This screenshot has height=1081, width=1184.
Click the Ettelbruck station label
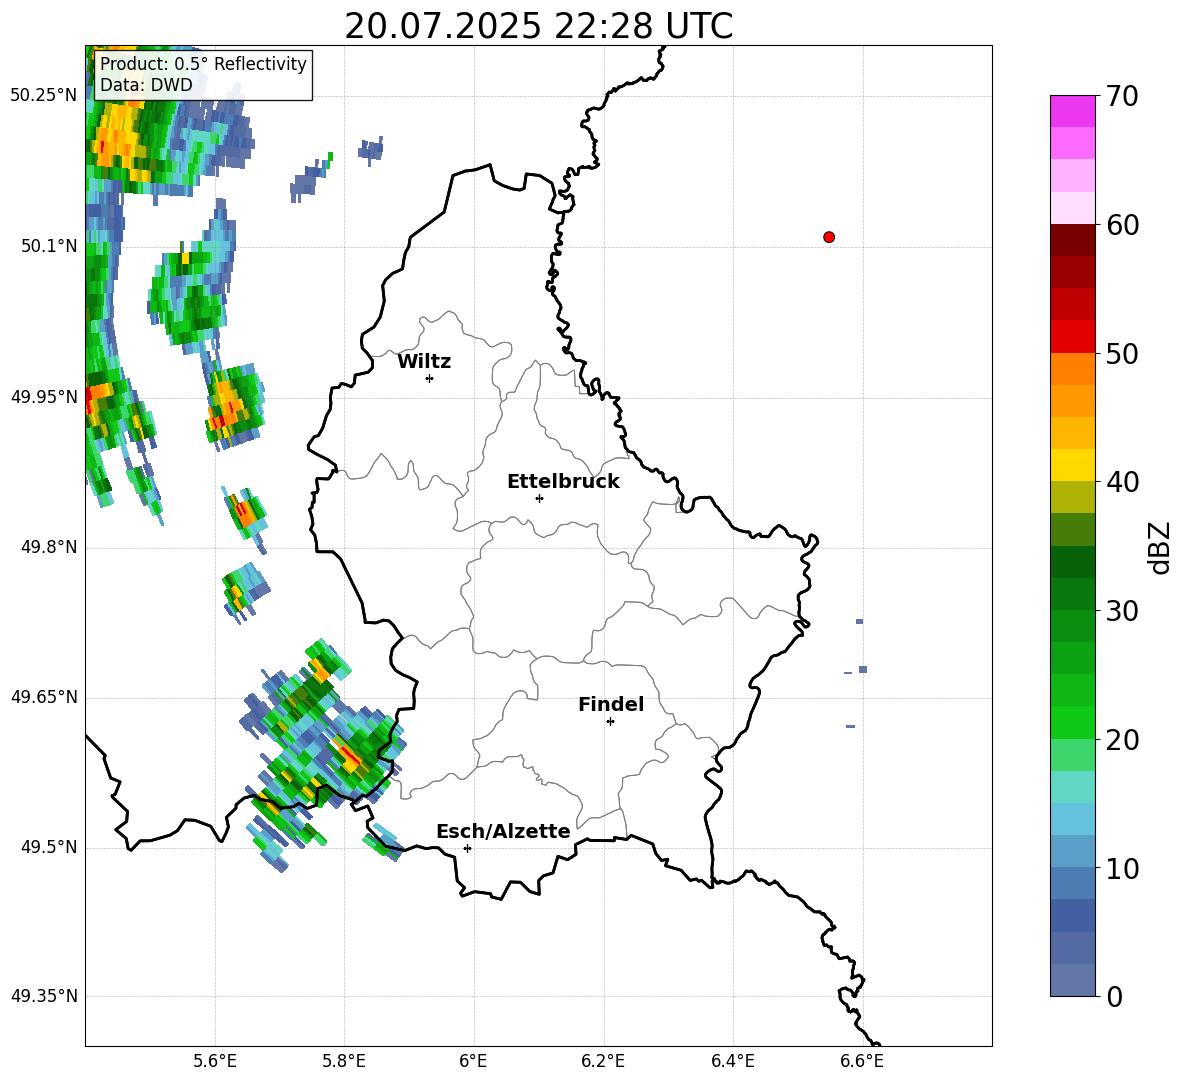(x=563, y=482)
